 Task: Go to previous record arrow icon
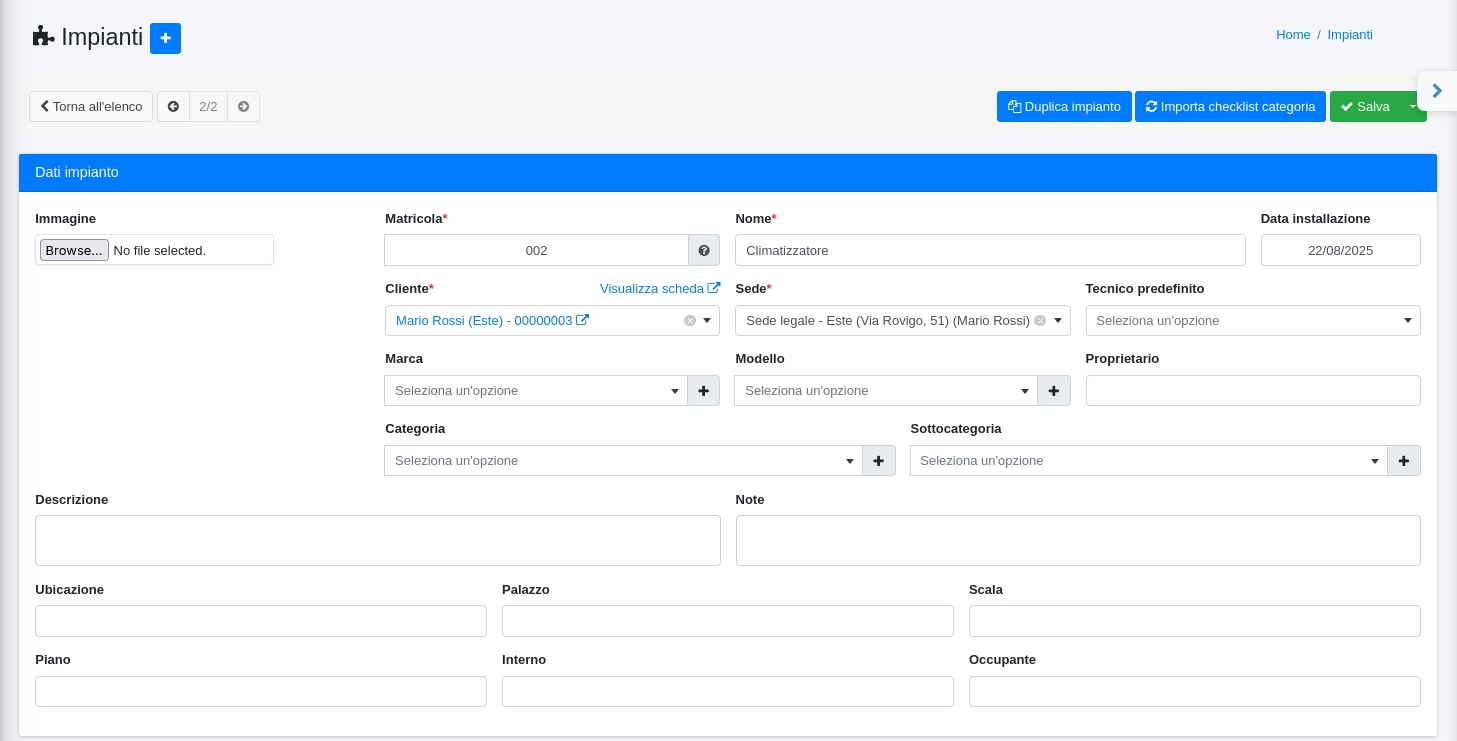pos(173,107)
